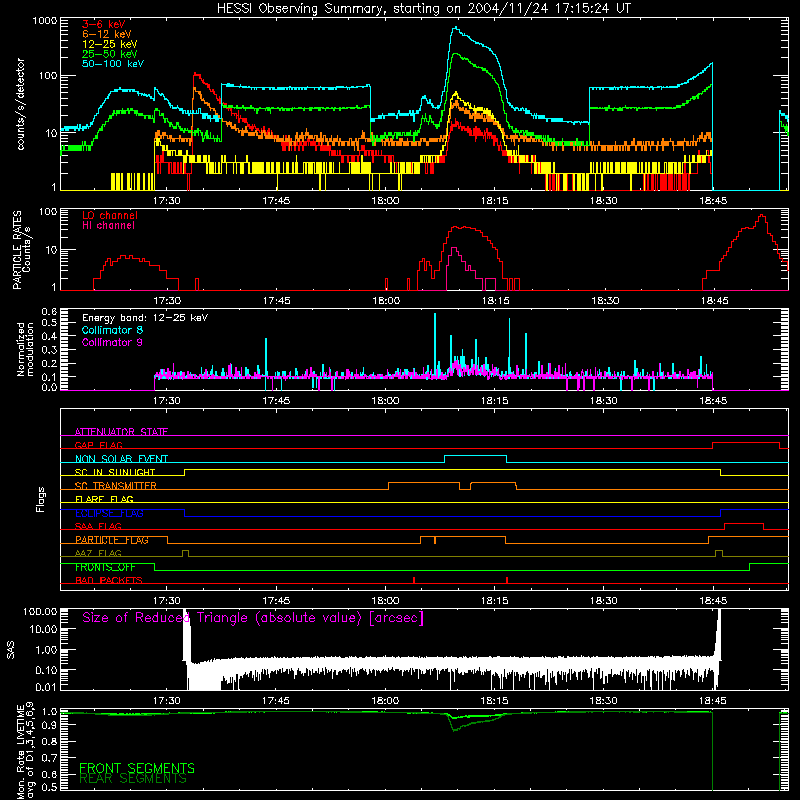Viewport: 800px width, 800px height.
Task: Click the 0.9 tick on livetime axis
Action: 49,725
